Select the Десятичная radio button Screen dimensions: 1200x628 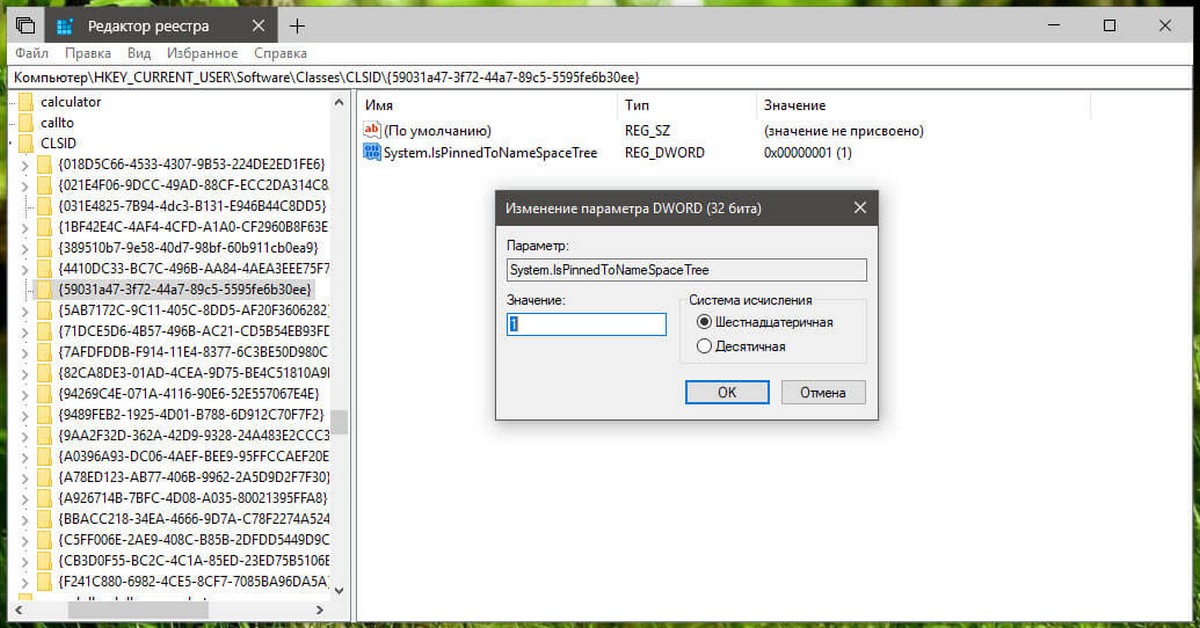704,346
